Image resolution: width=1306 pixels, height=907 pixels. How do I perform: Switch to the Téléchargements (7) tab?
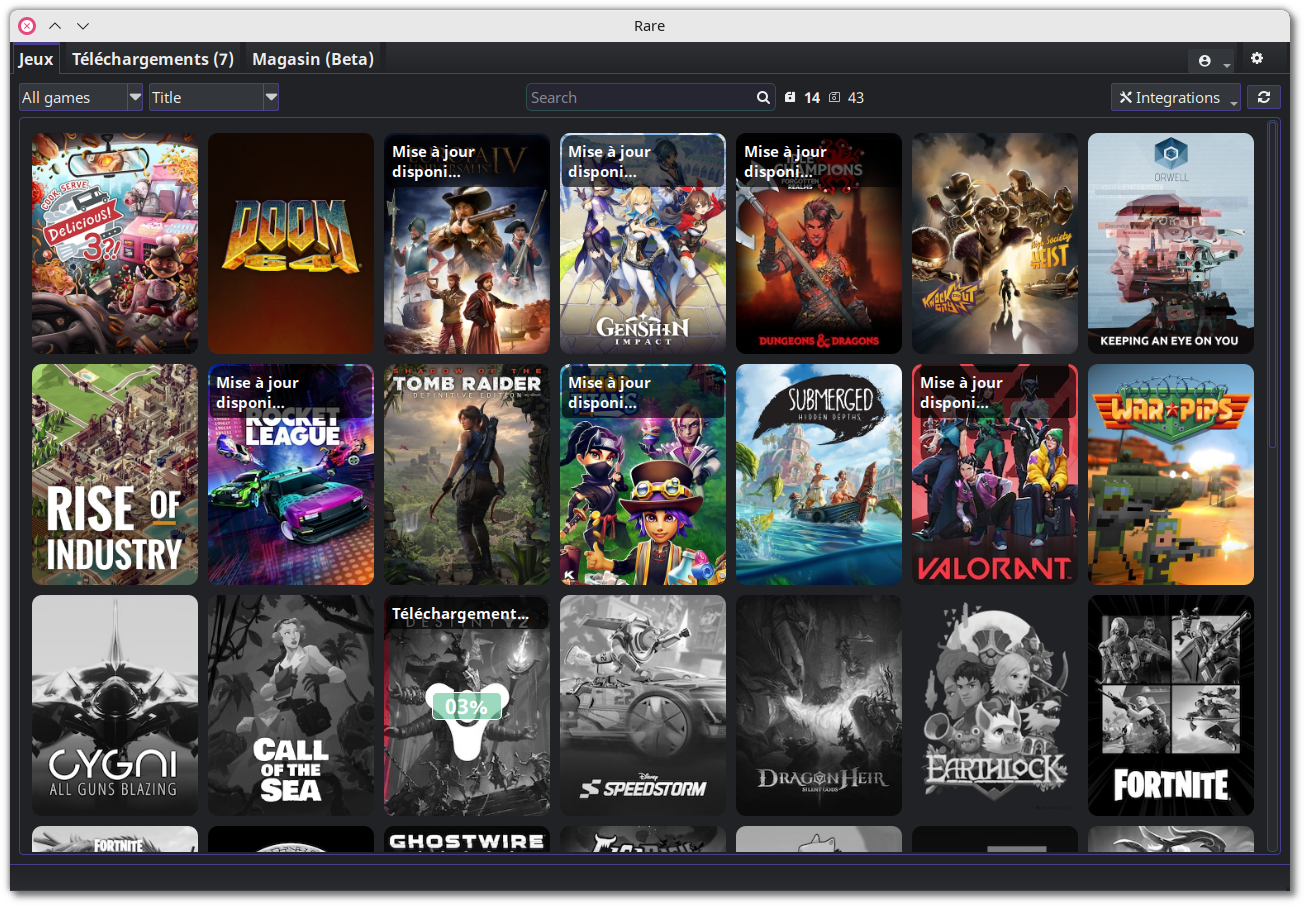pos(153,59)
